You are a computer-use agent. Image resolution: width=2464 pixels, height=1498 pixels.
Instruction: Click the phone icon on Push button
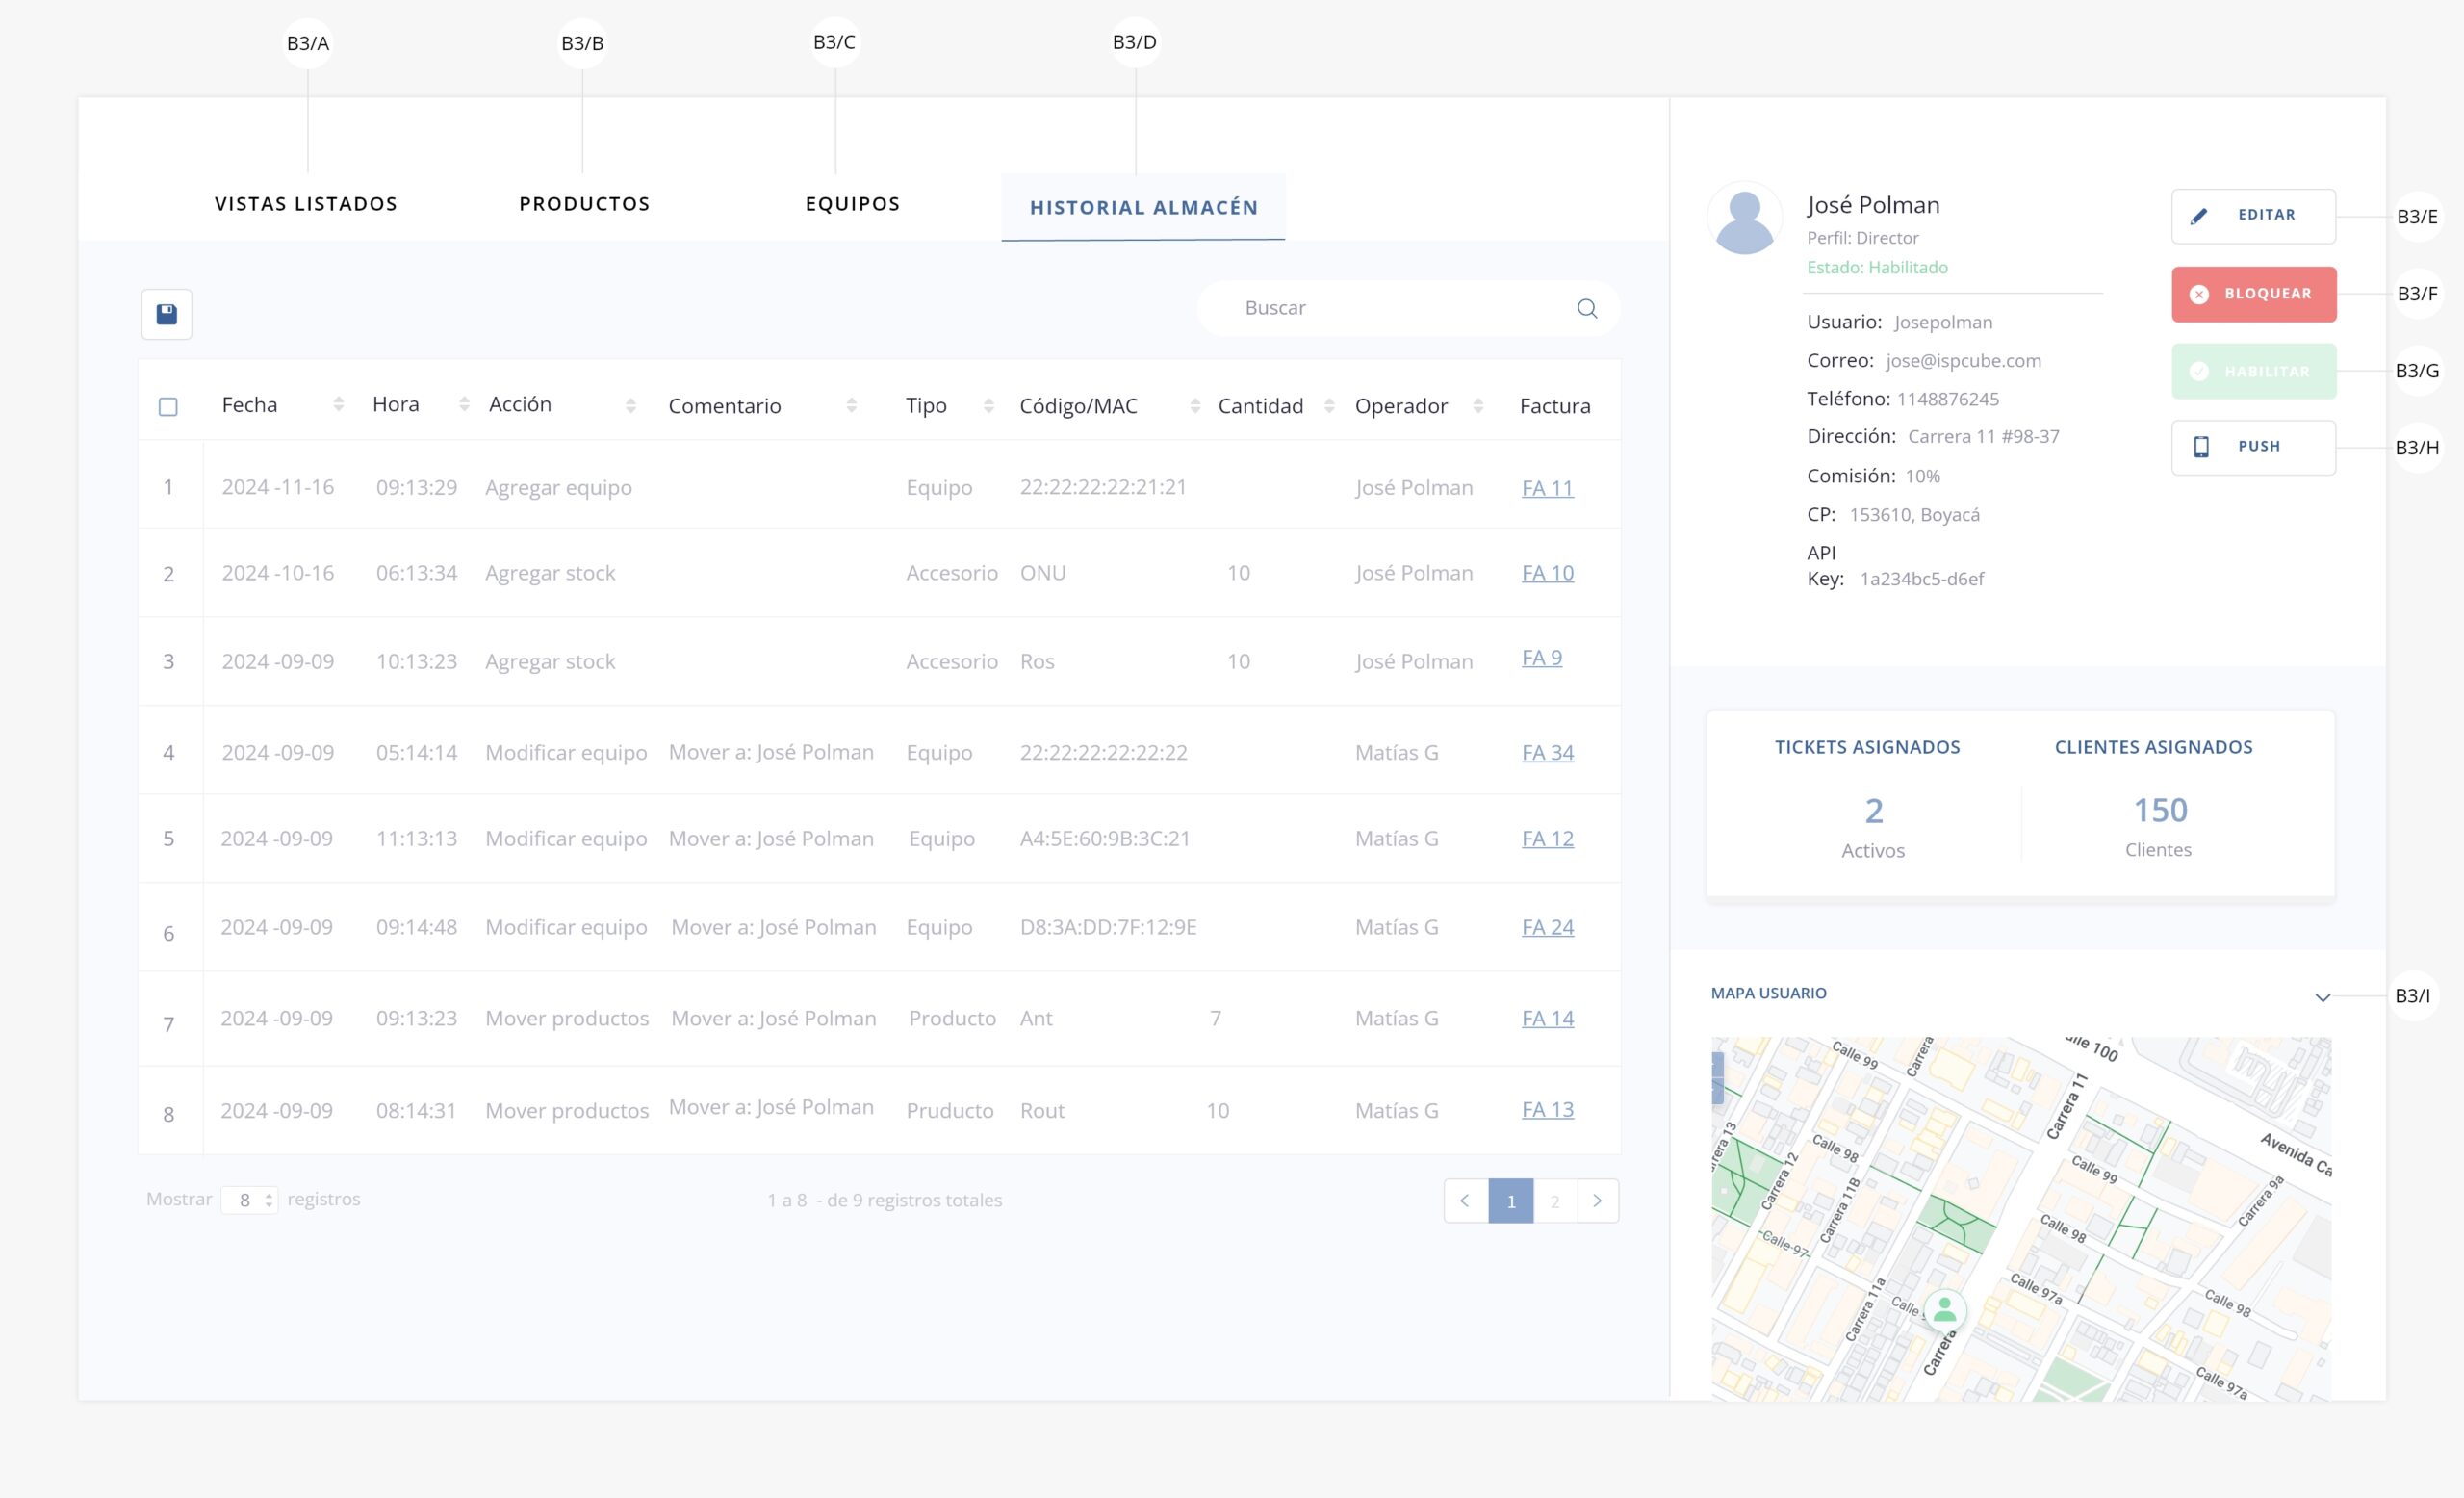2200,447
